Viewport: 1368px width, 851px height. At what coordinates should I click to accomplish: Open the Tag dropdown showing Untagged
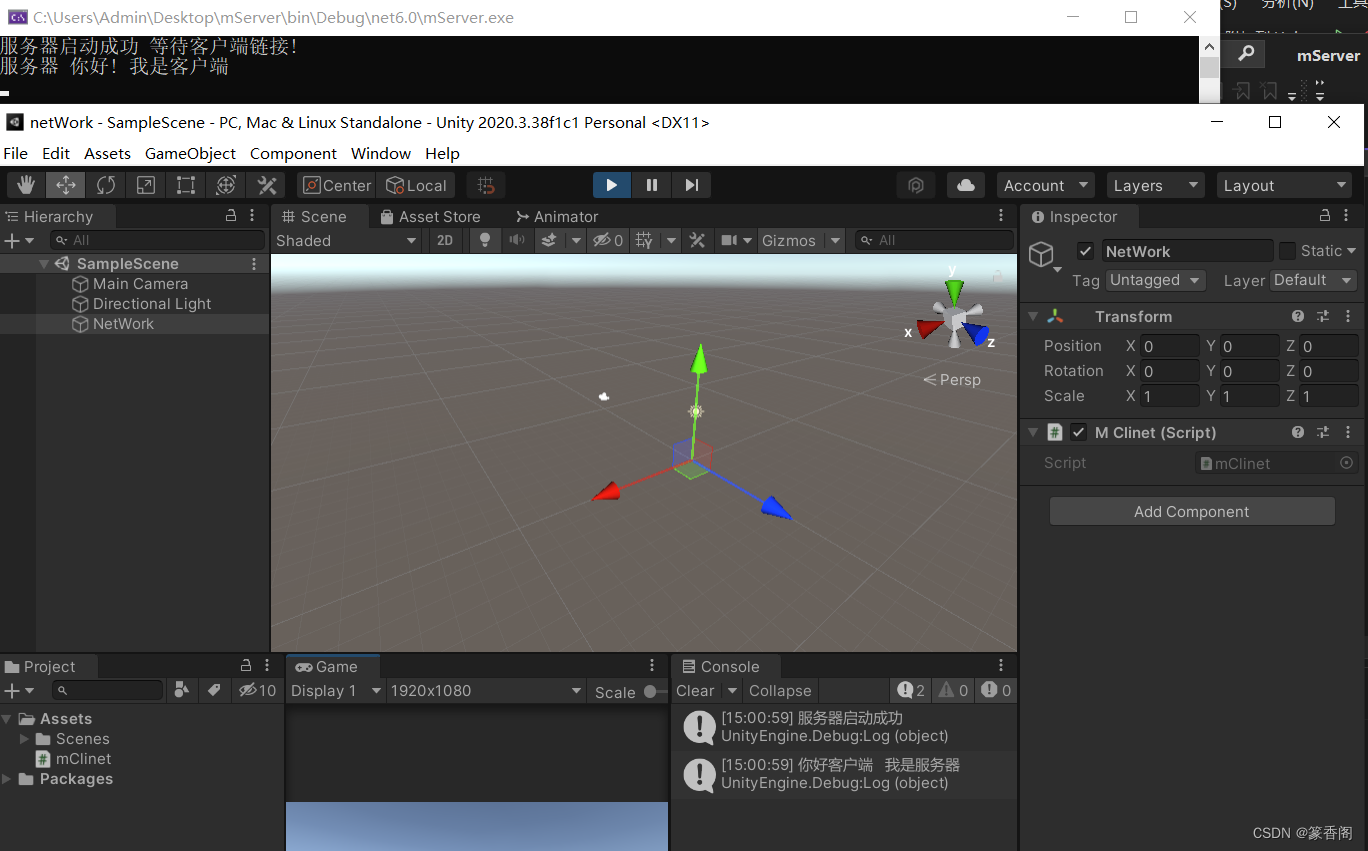pos(1155,280)
